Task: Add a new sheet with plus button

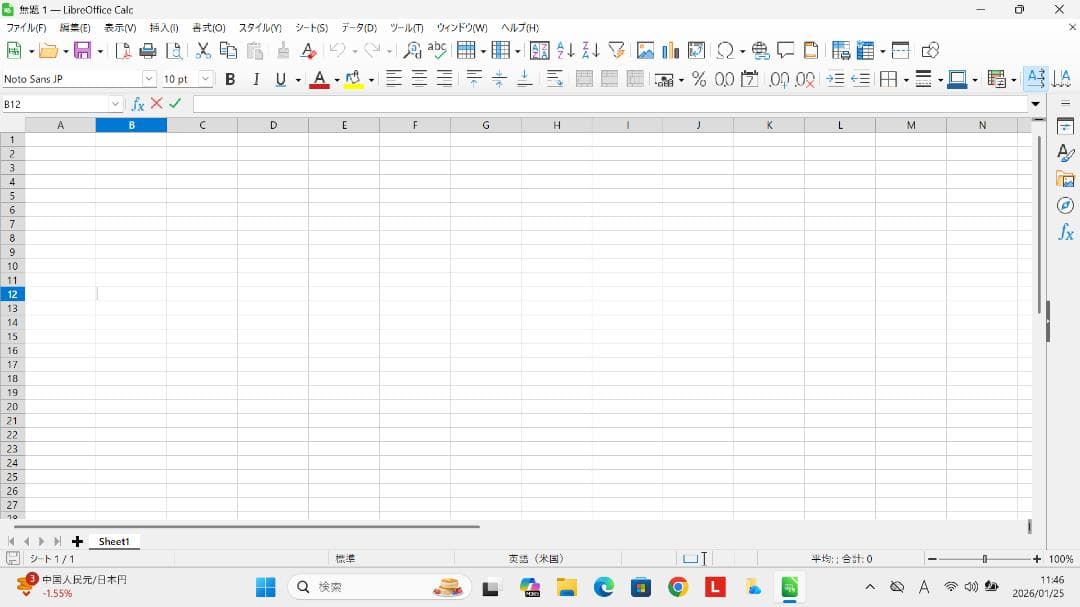Action: (x=77, y=541)
